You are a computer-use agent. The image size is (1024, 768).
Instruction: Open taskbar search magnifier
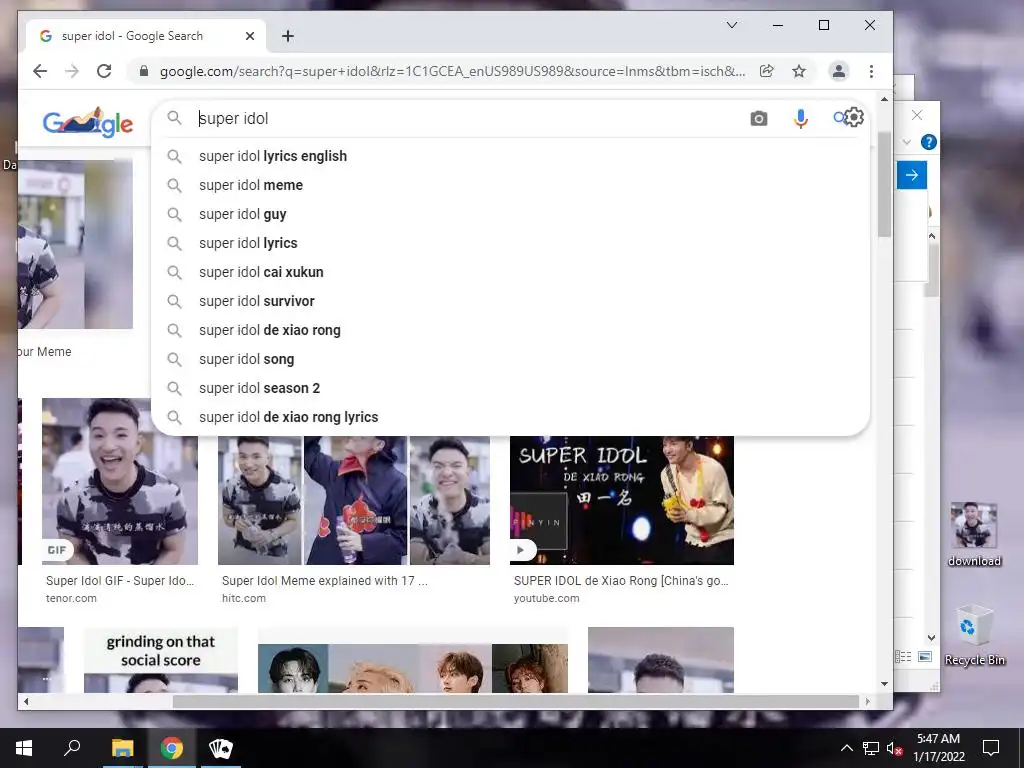point(72,748)
